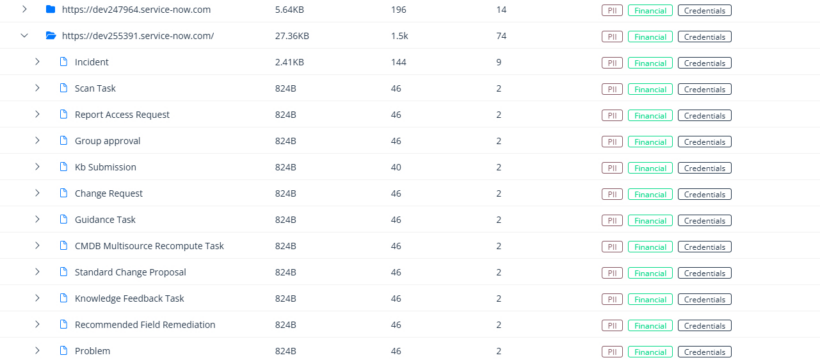Screen dimensions: 820x360
Task: Click the file icon beside Incident
Action: click(x=63, y=62)
